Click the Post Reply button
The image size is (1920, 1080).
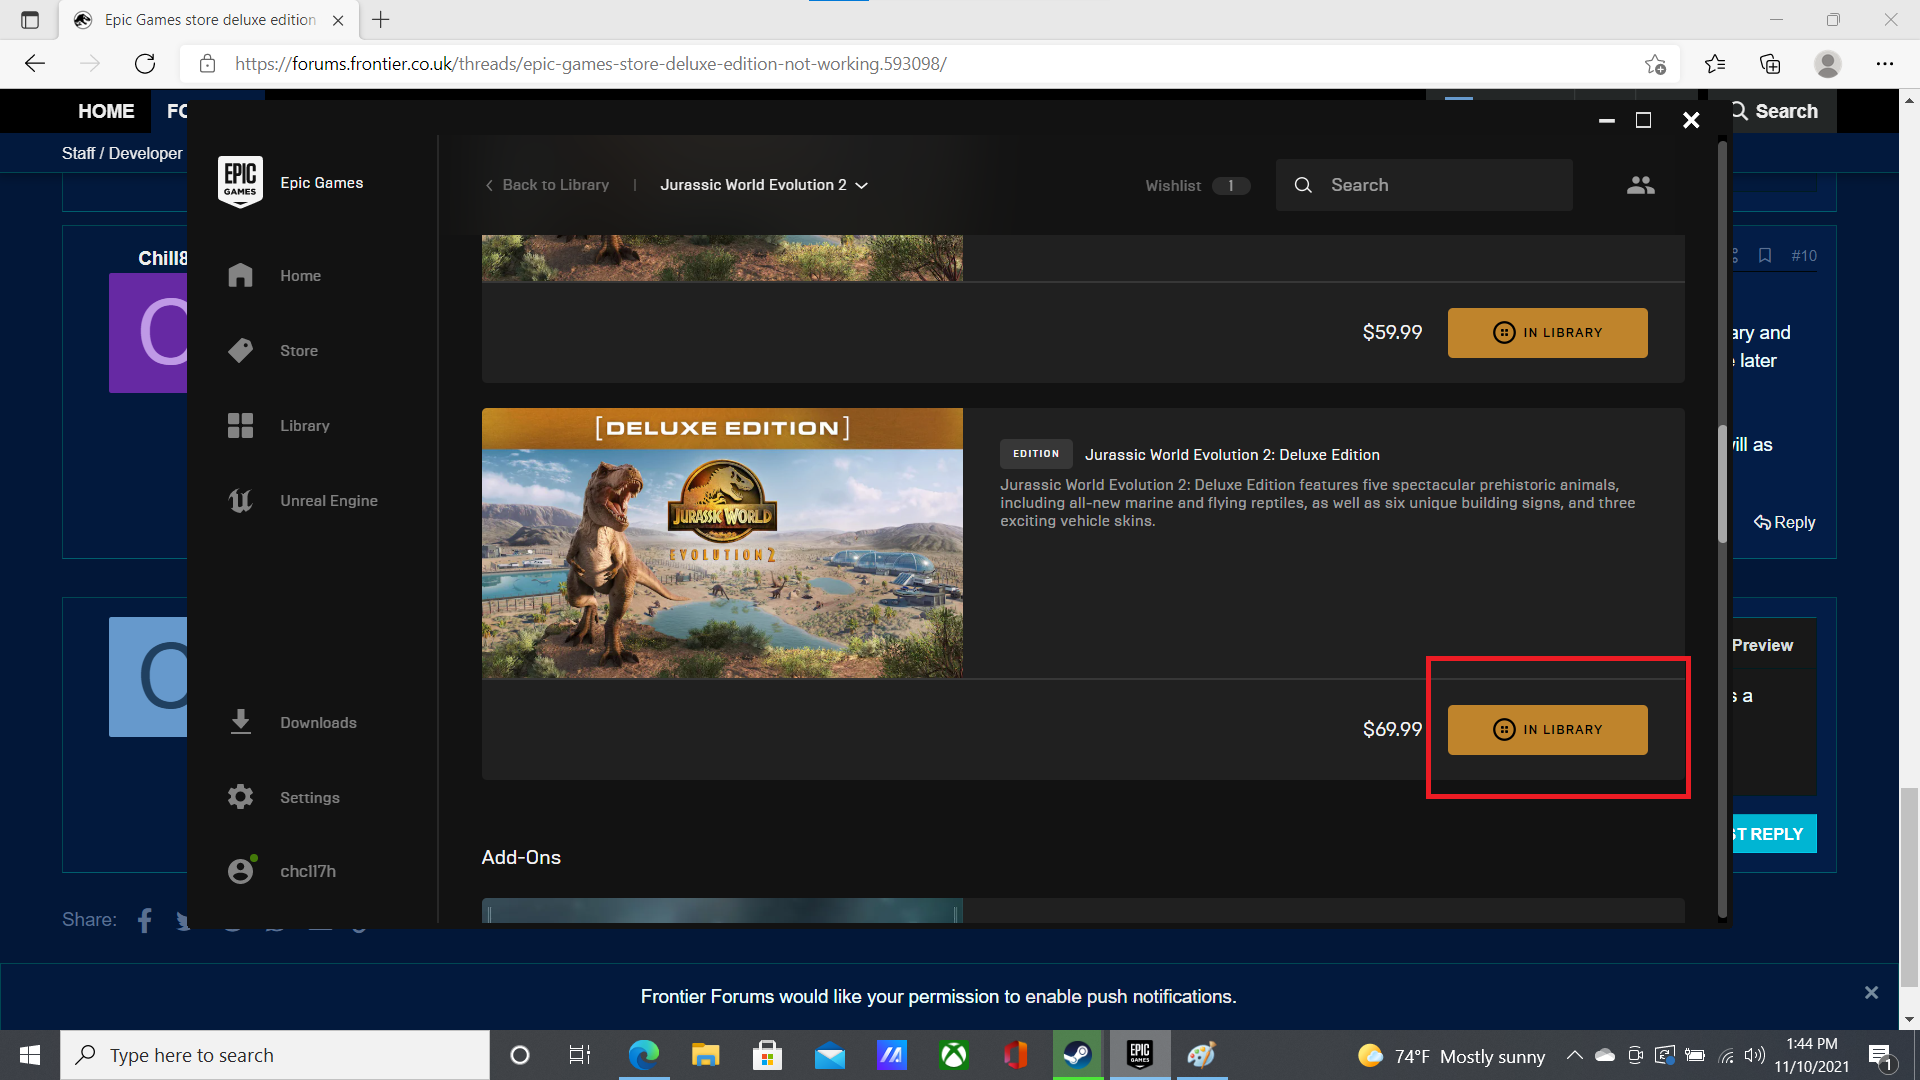pyautogui.click(x=1774, y=833)
